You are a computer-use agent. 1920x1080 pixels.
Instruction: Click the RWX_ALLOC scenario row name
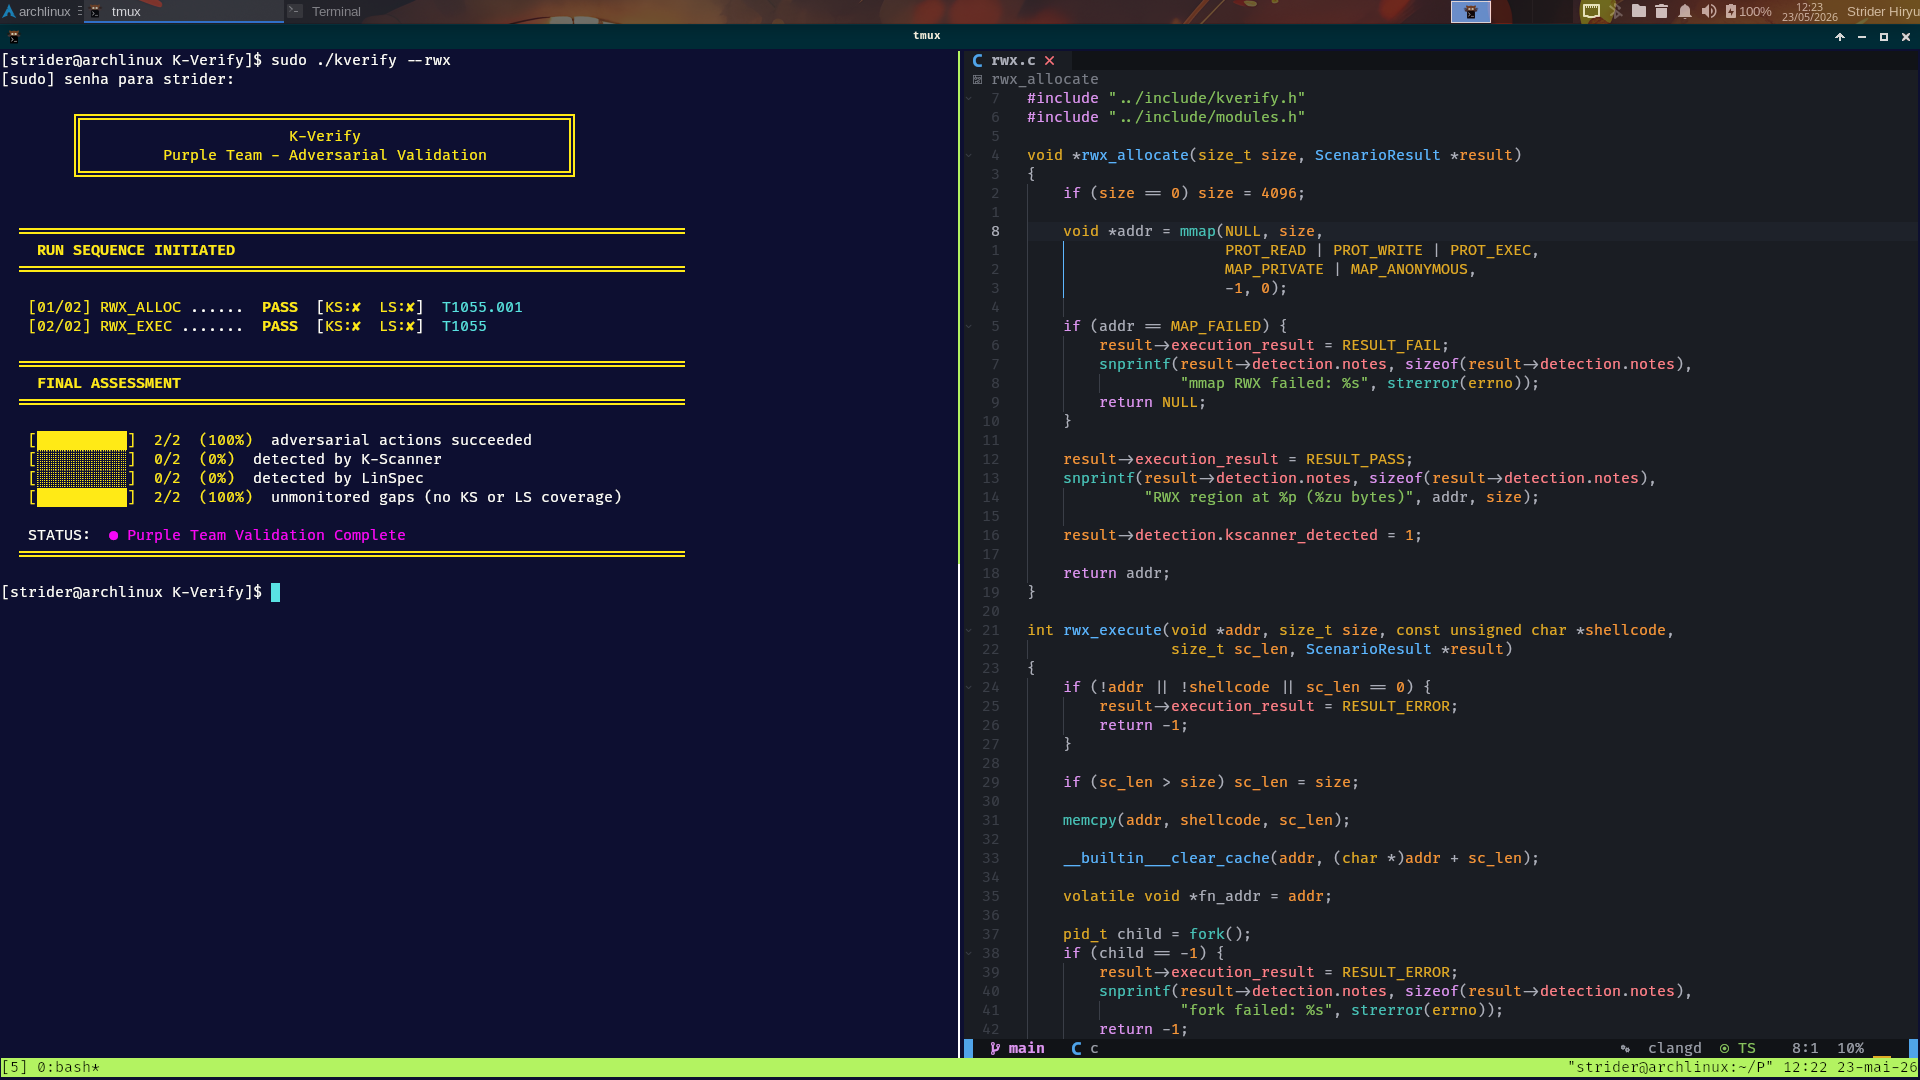(140, 307)
